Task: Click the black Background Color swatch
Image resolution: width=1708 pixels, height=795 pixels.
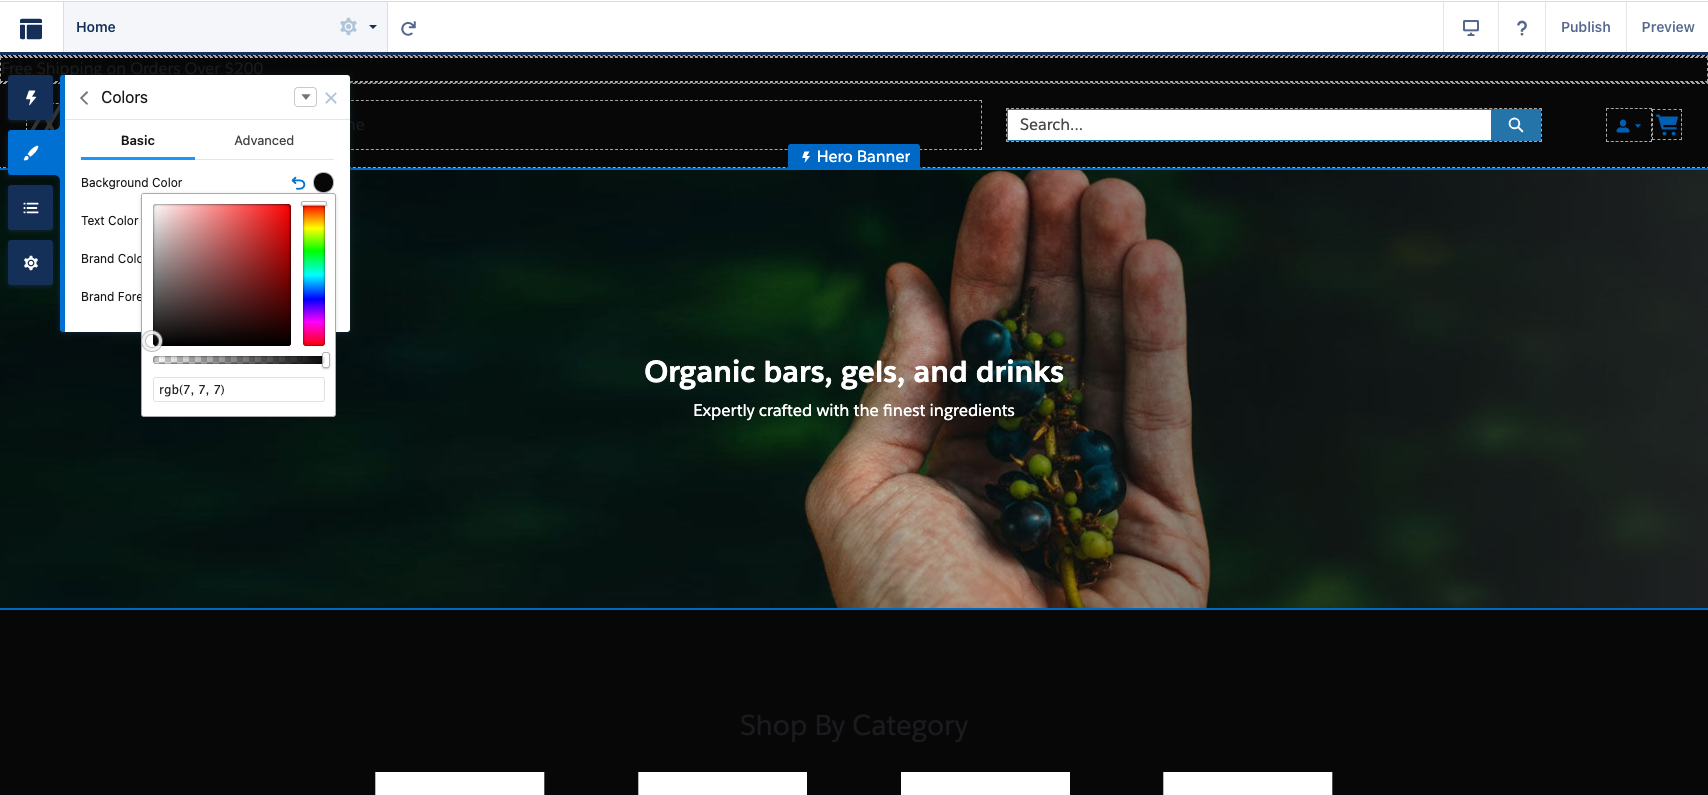Action: pyautogui.click(x=323, y=182)
